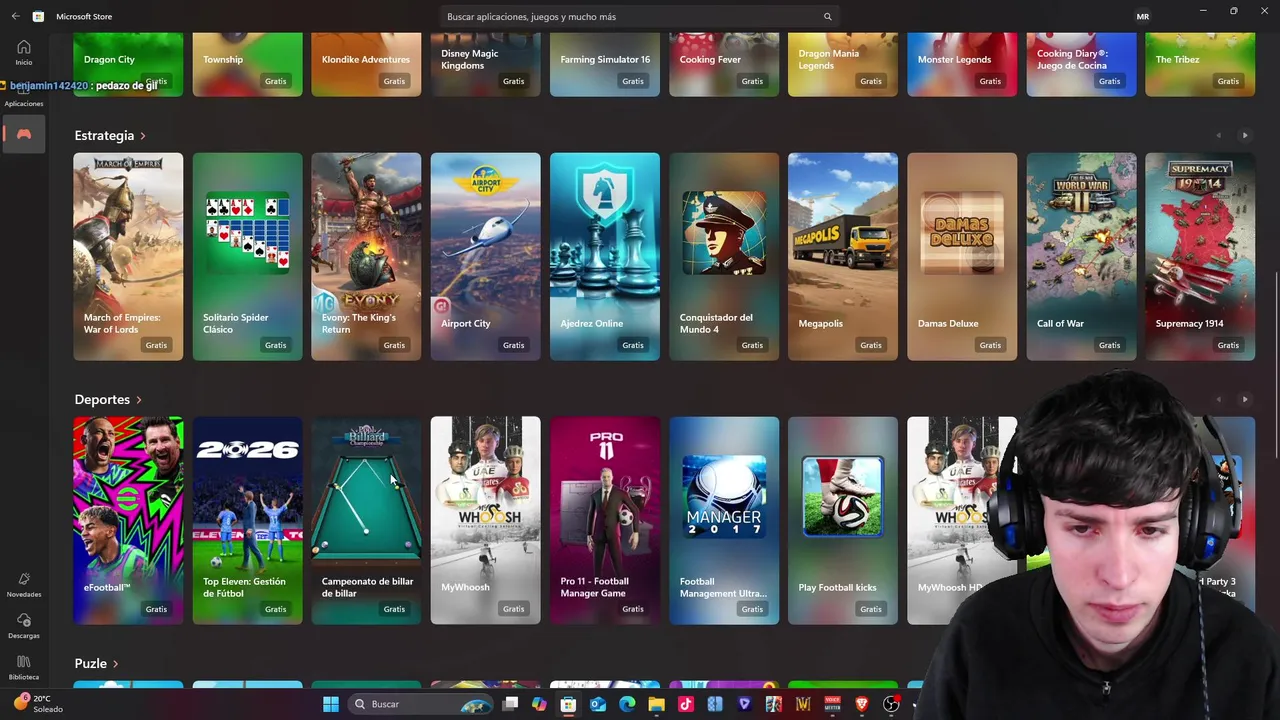Expand the Deportes category
Image resolution: width=1280 pixels, height=720 pixels.
[108, 399]
